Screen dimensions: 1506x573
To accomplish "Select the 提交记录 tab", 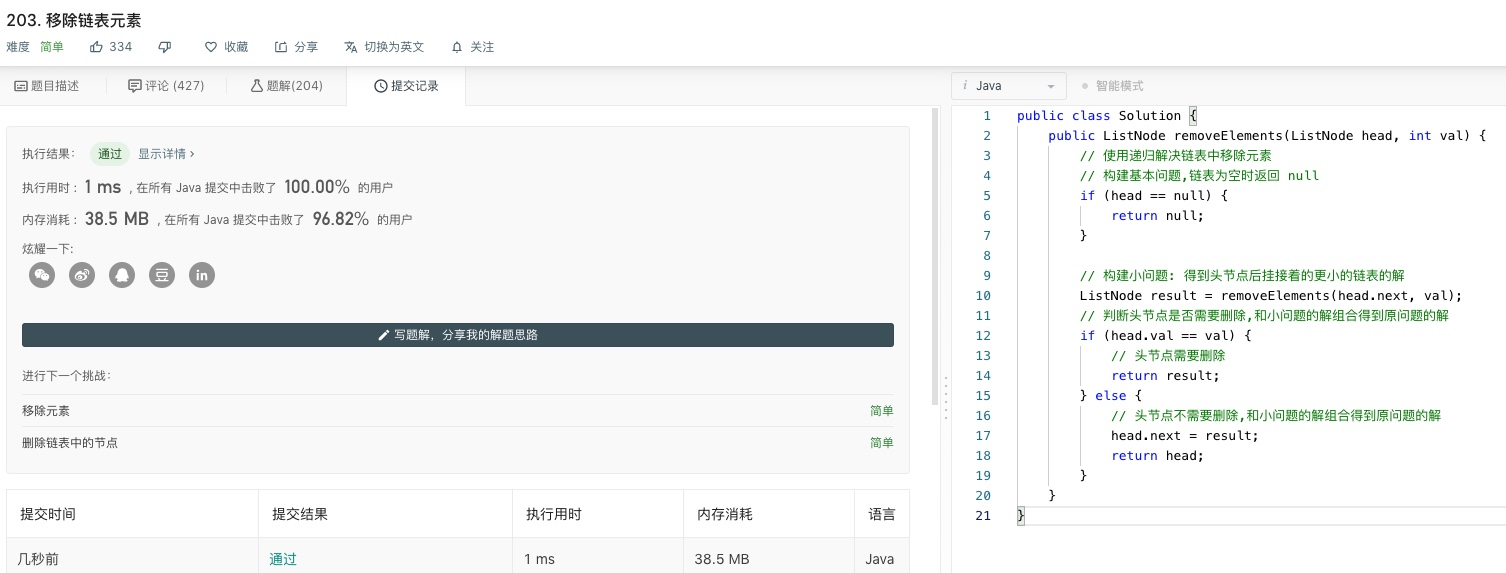I will click(x=406, y=86).
